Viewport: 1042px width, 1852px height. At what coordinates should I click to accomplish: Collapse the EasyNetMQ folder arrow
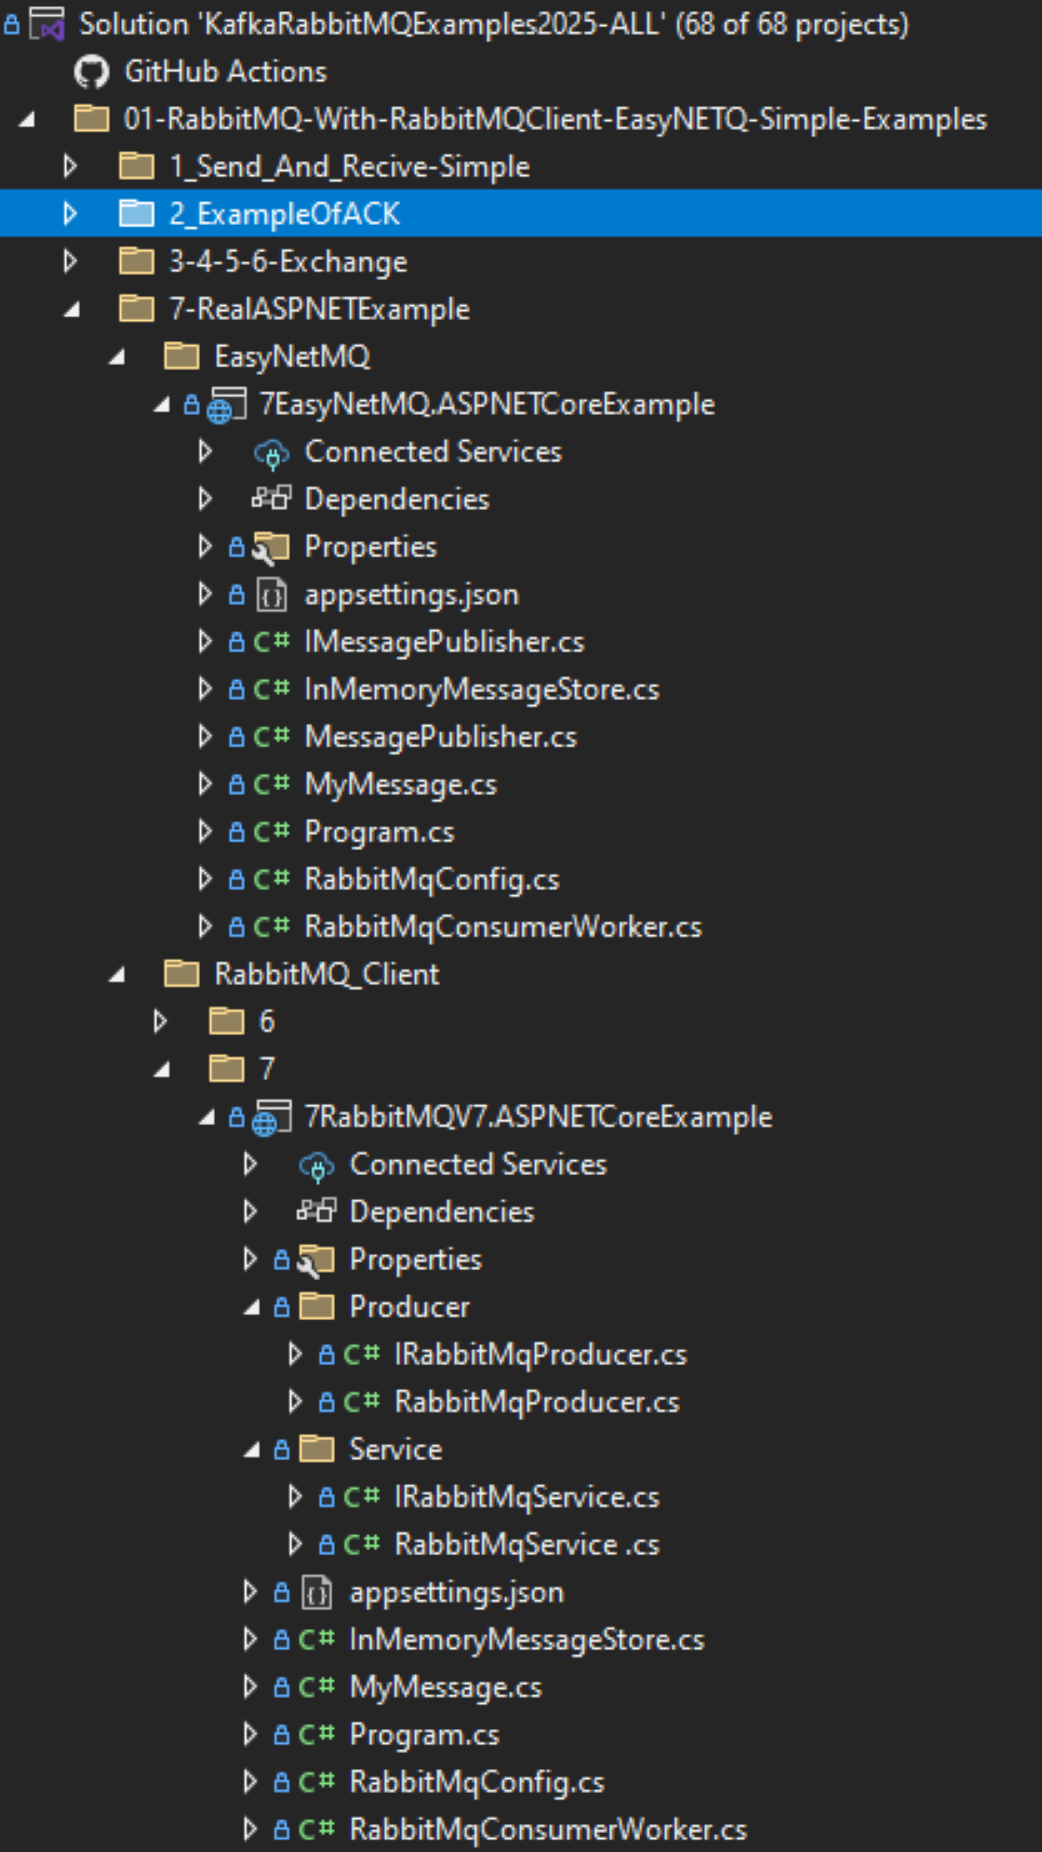click(x=117, y=357)
